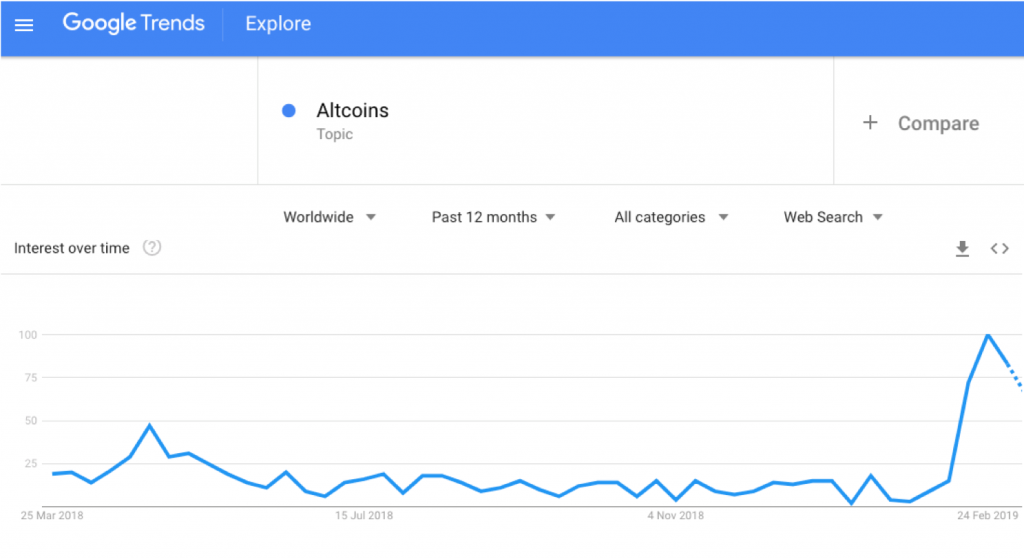Click the 24 Feb 2019 axis label
This screenshot has width=1024, height=559.
987,515
